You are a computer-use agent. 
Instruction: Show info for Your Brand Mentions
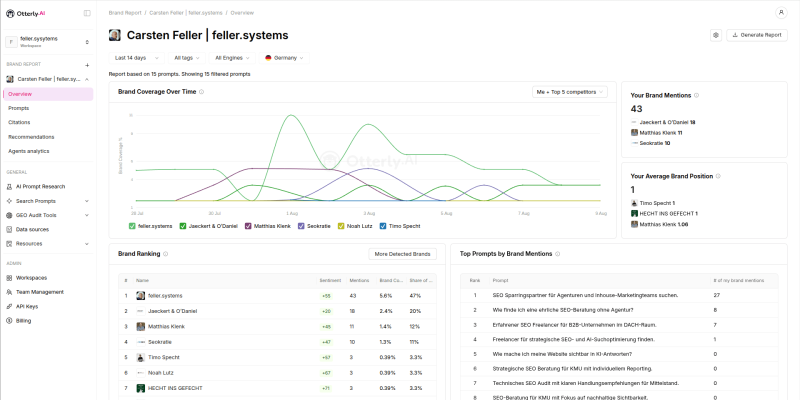click(x=697, y=95)
